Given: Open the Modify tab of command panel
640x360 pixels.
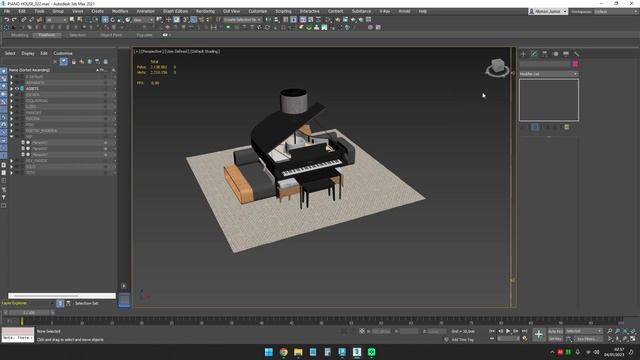Looking at the screenshot, I should 534,53.
